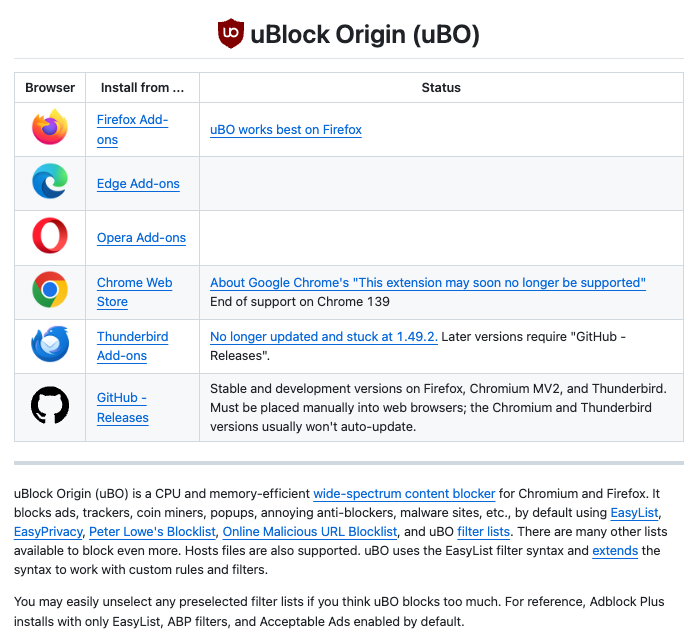Click the Firefox browser icon

[50, 127]
